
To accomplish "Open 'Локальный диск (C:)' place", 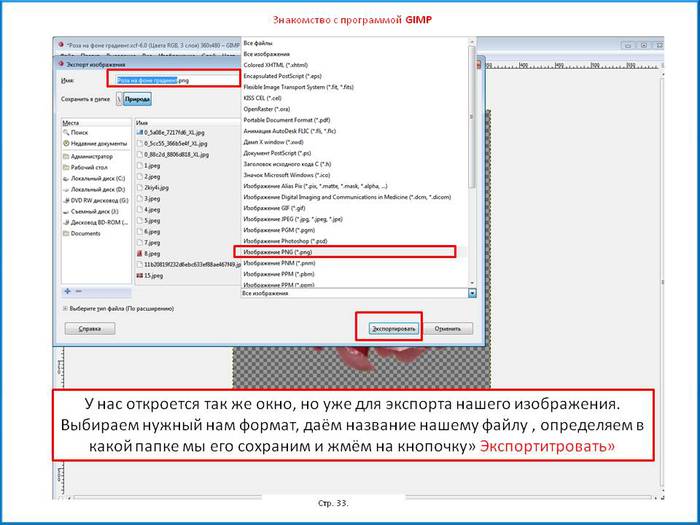I will (96, 179).
